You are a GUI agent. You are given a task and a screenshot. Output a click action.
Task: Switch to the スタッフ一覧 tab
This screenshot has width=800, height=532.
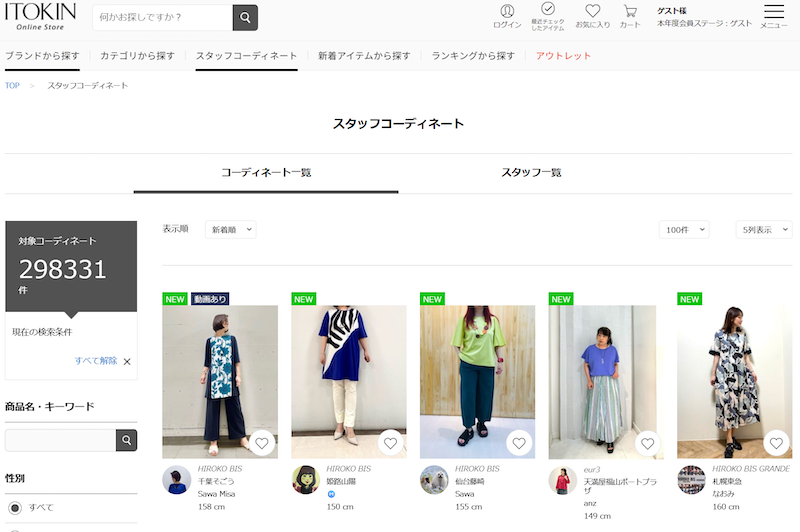531,173
